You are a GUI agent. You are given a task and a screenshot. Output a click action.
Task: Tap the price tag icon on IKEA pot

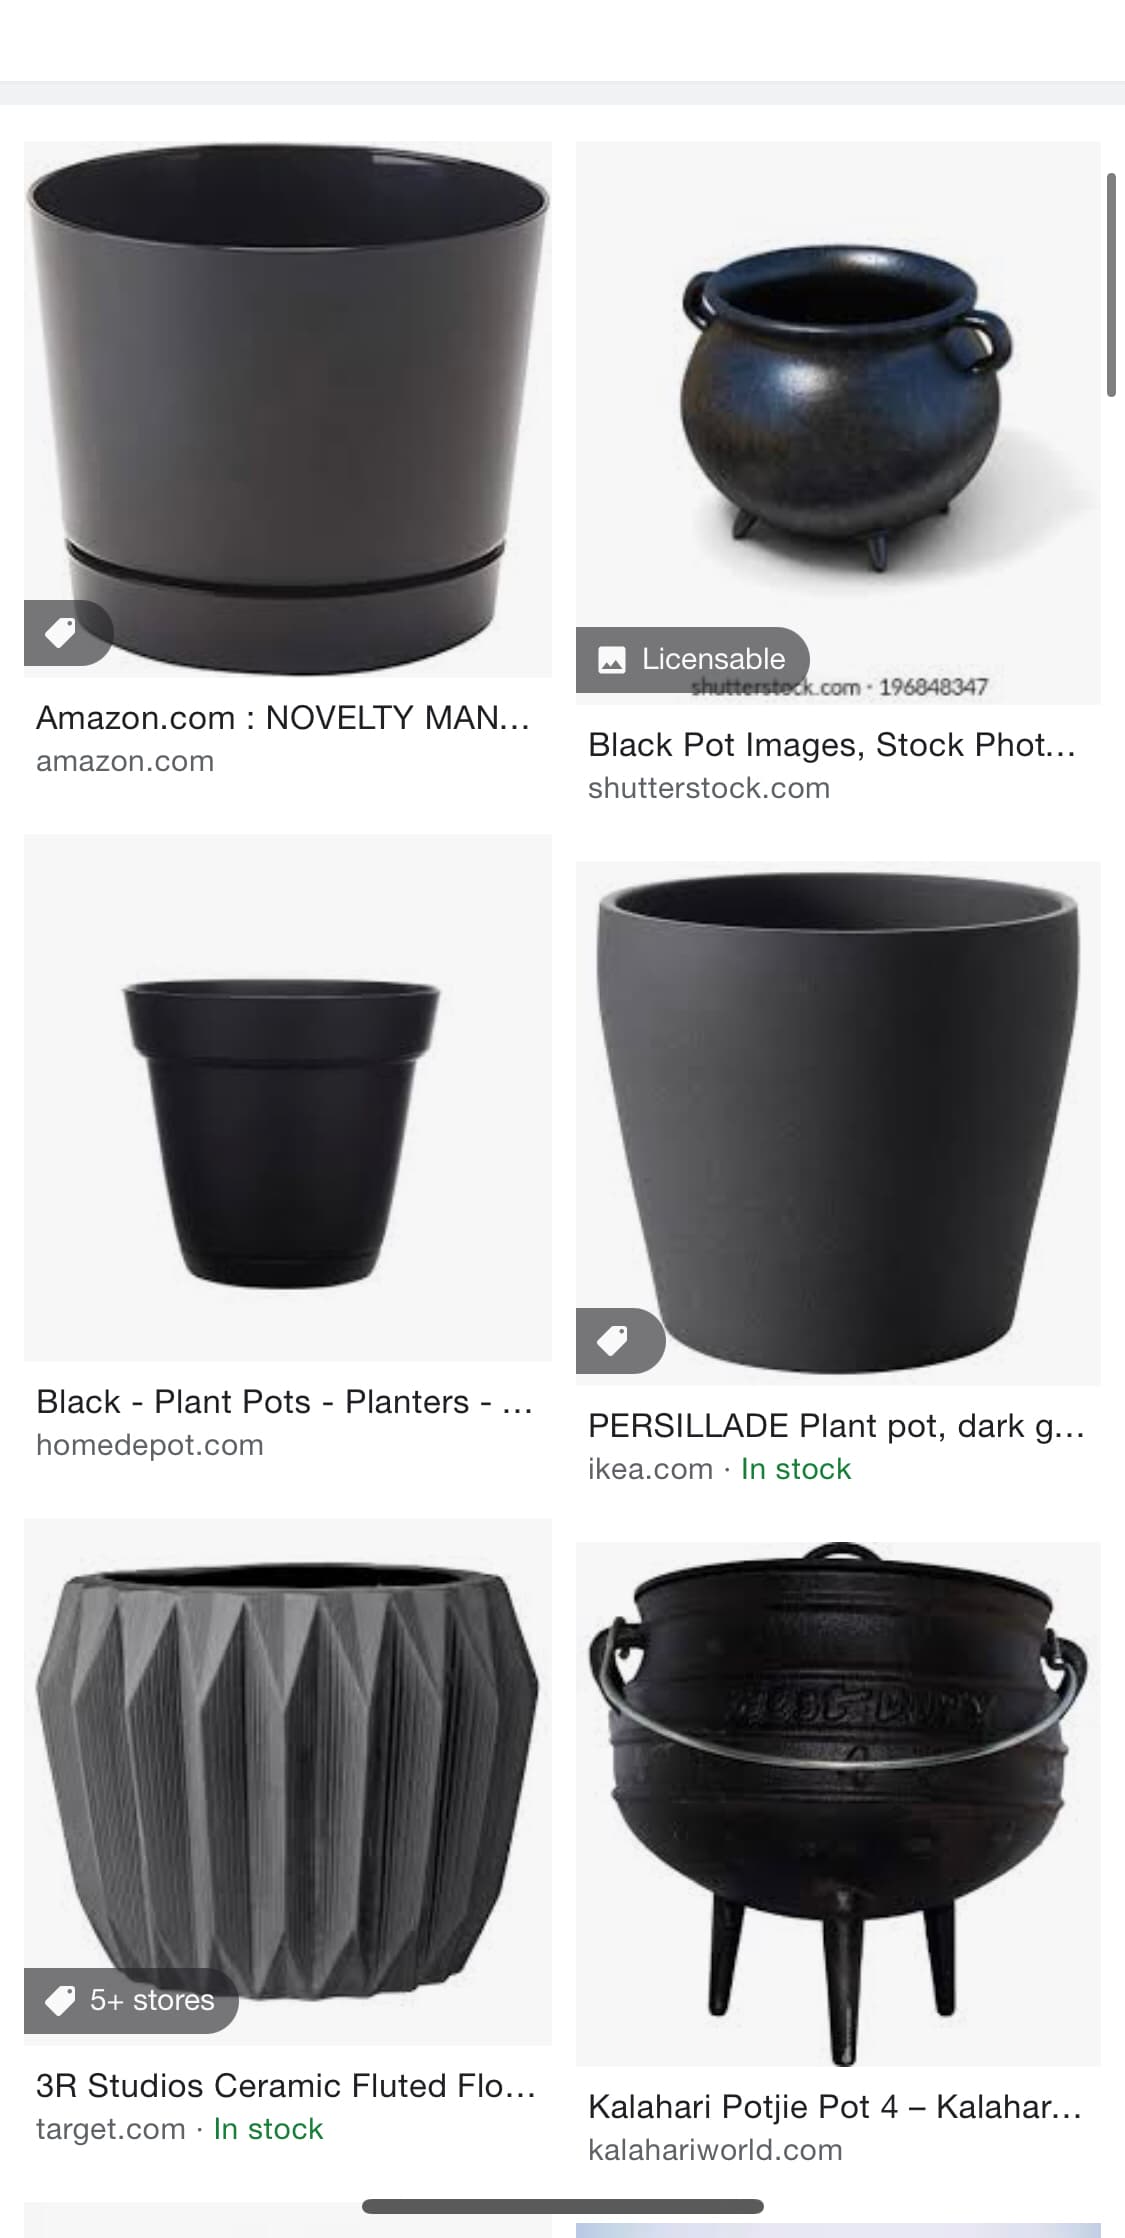(x=614, y=1340)
